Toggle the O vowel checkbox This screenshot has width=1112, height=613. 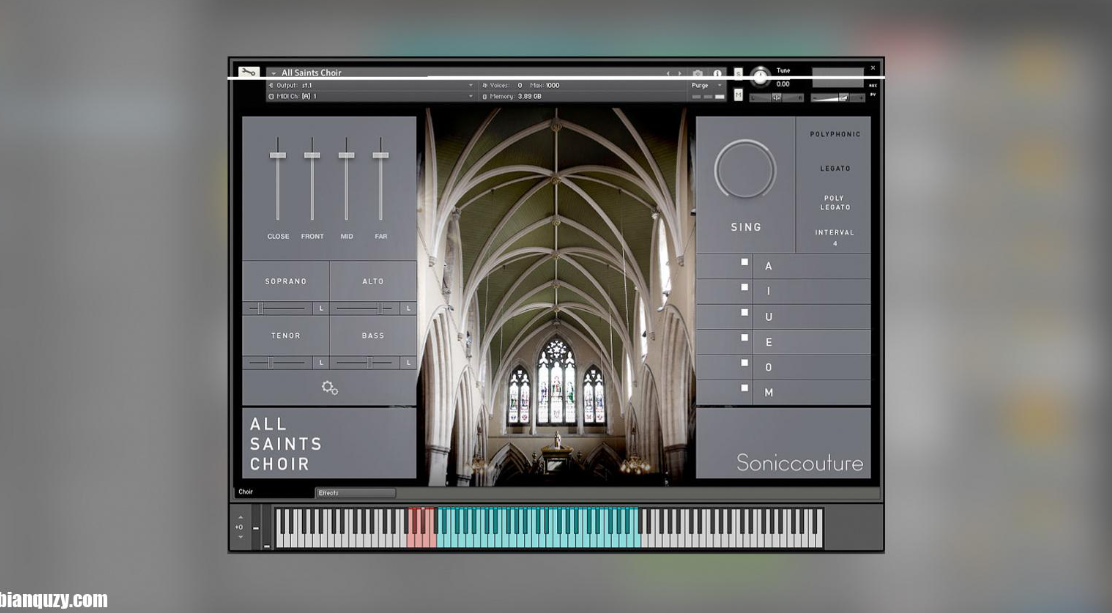745,363
